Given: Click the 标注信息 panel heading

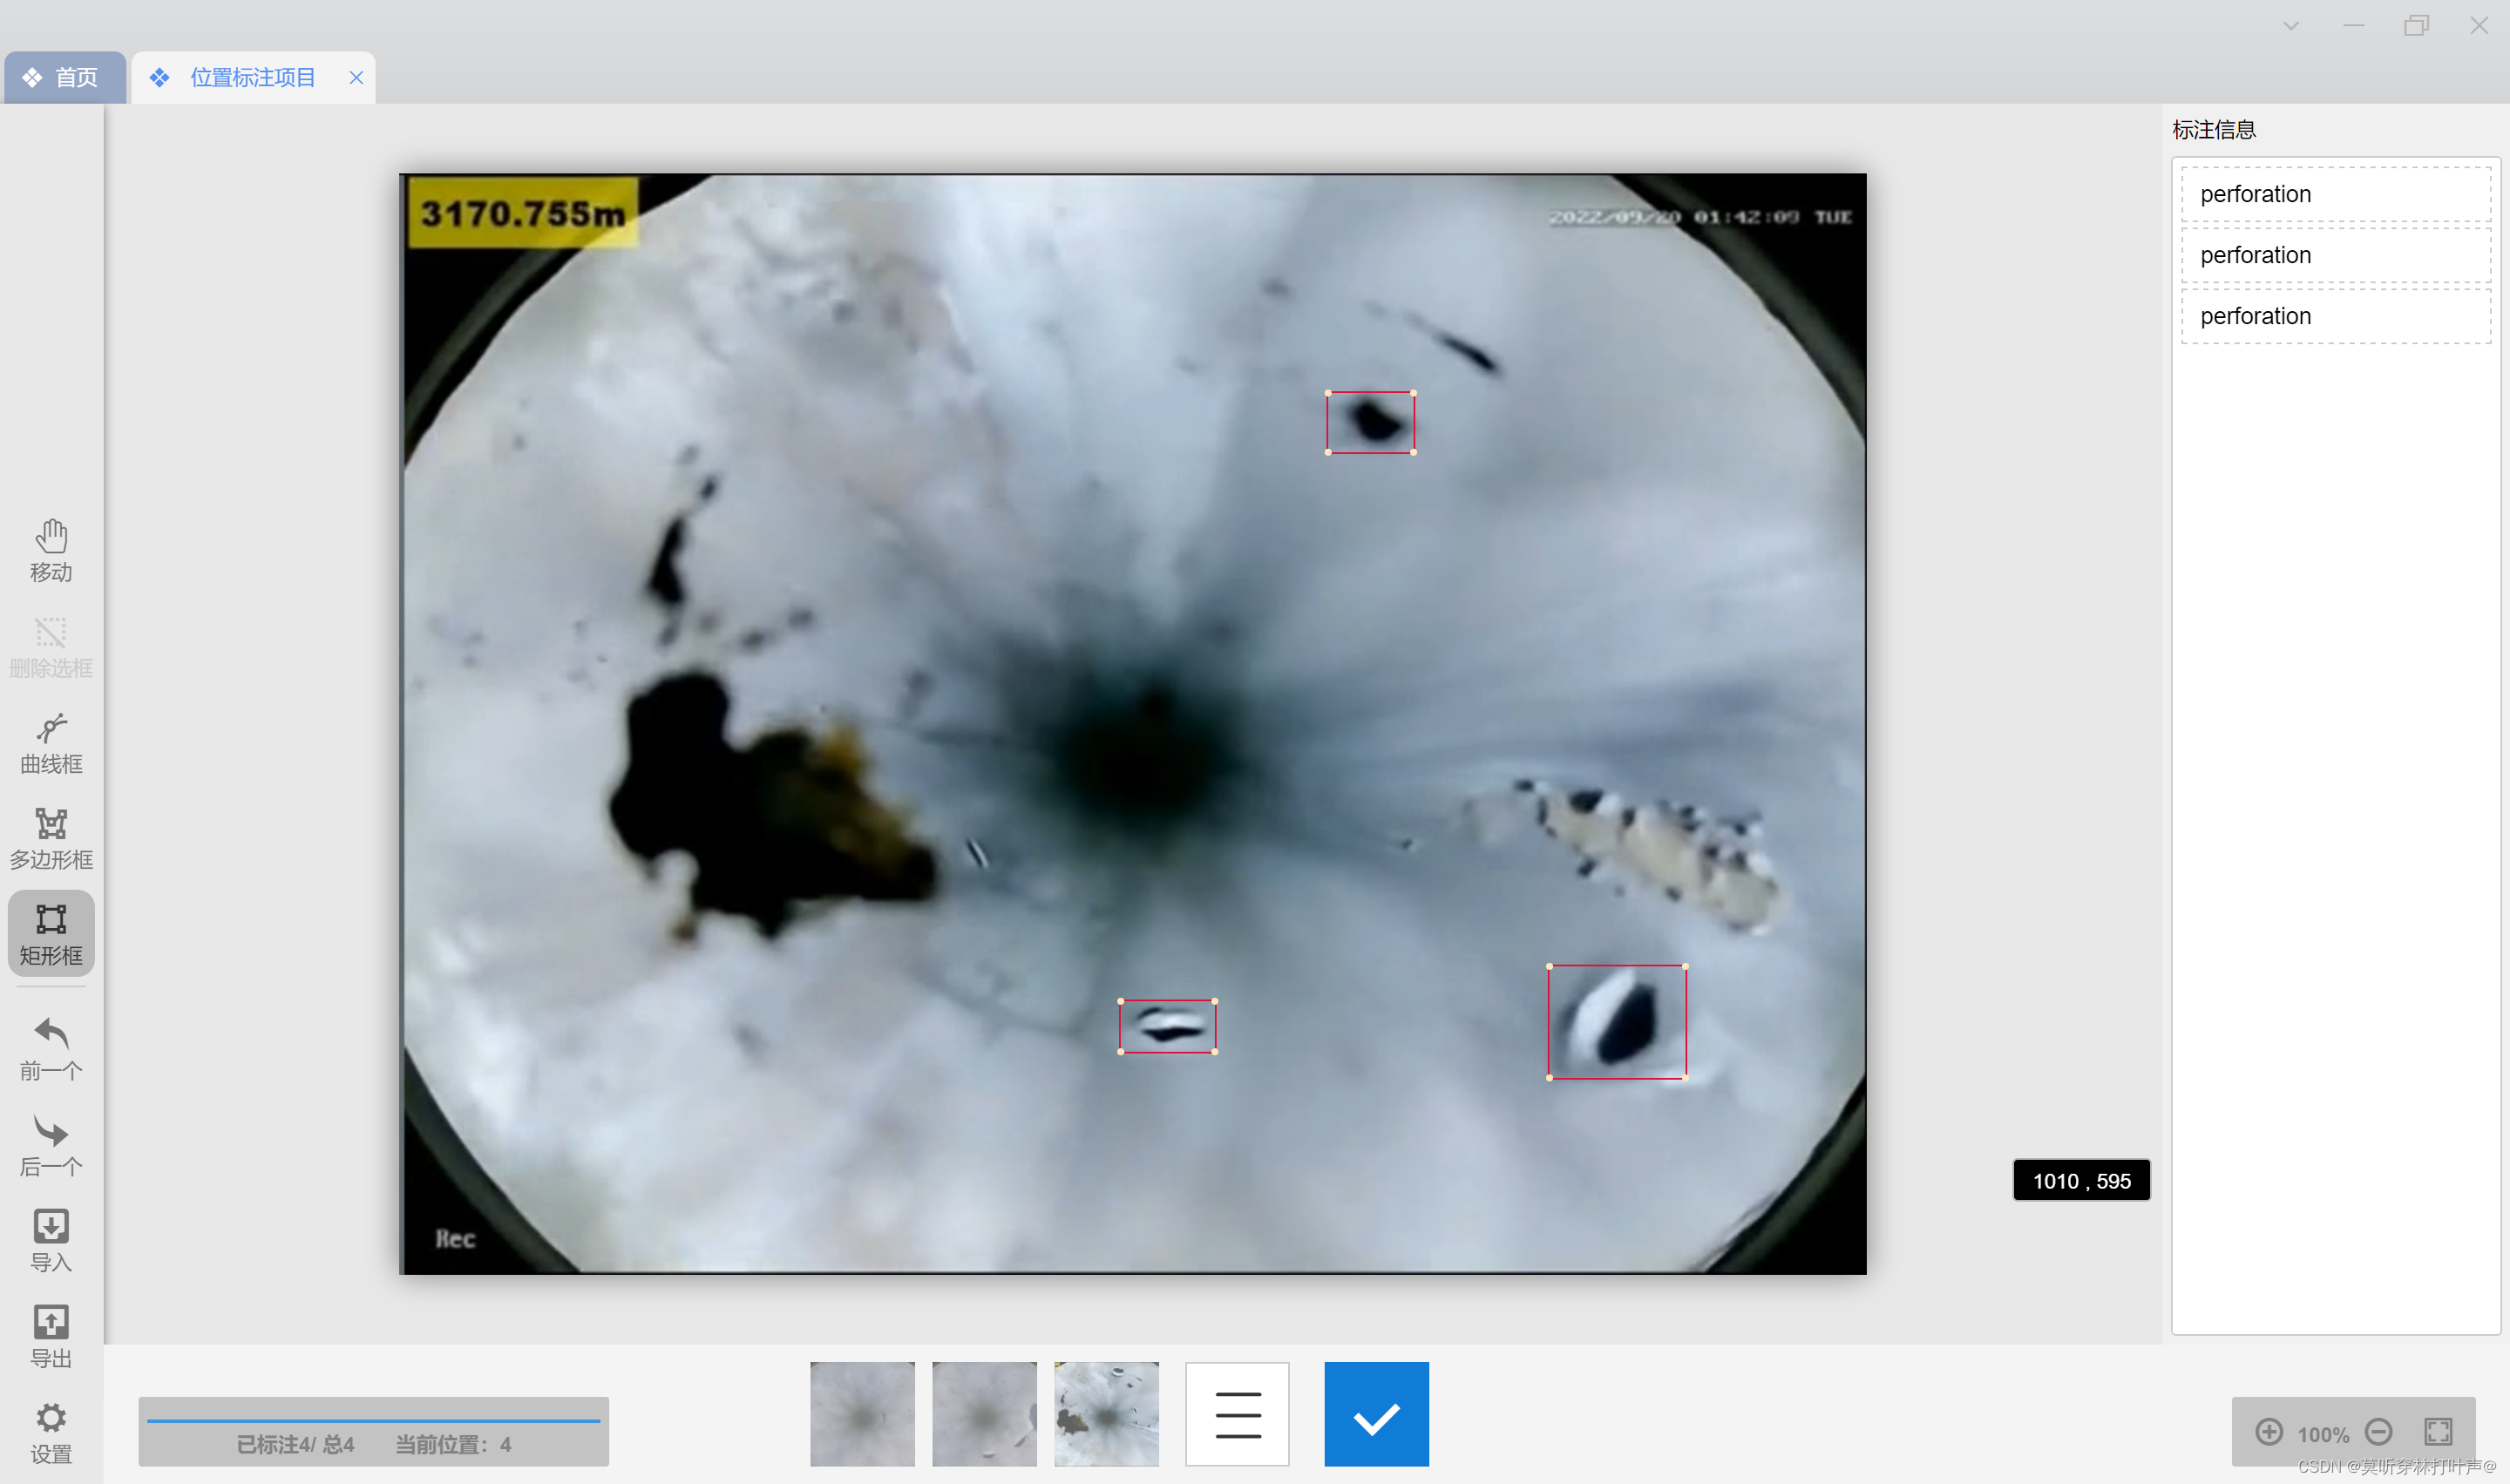Looking at the screenshot, I should point(2214,130).
